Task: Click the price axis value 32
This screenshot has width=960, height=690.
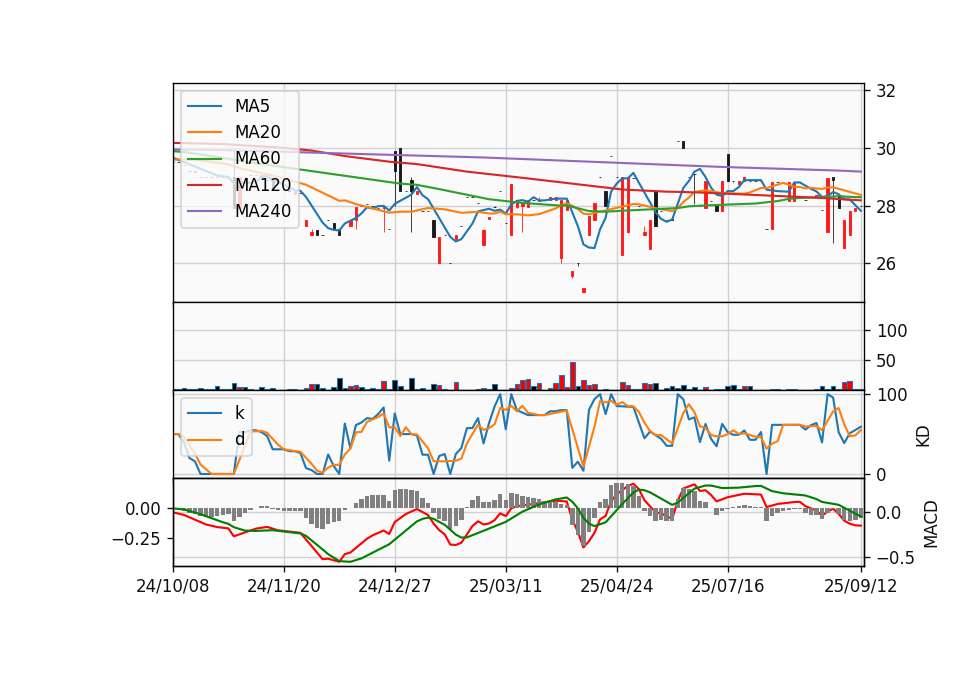Action: 885,91
